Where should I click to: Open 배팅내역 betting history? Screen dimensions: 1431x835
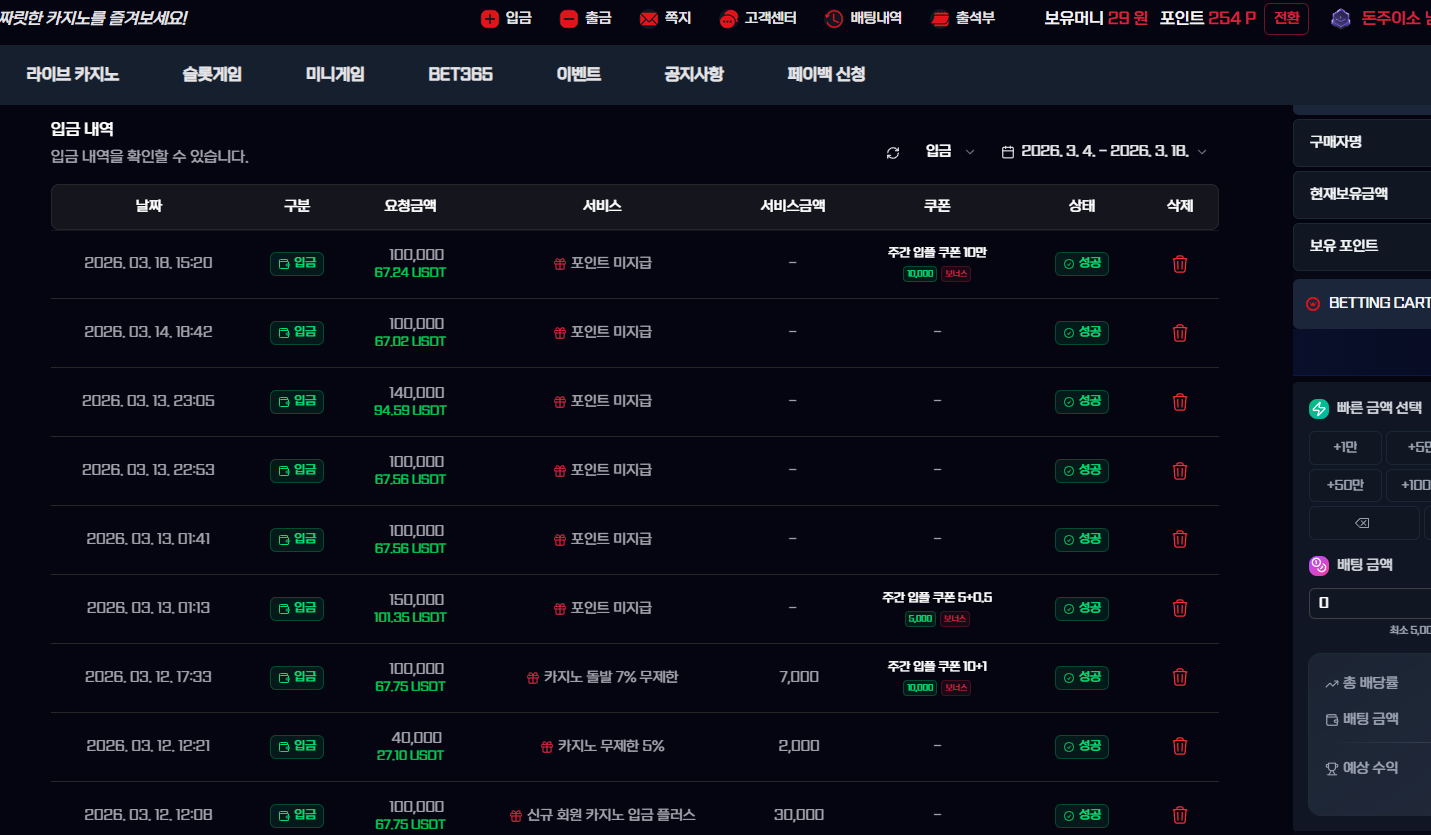pyautogui.click(x=863, y=18)
